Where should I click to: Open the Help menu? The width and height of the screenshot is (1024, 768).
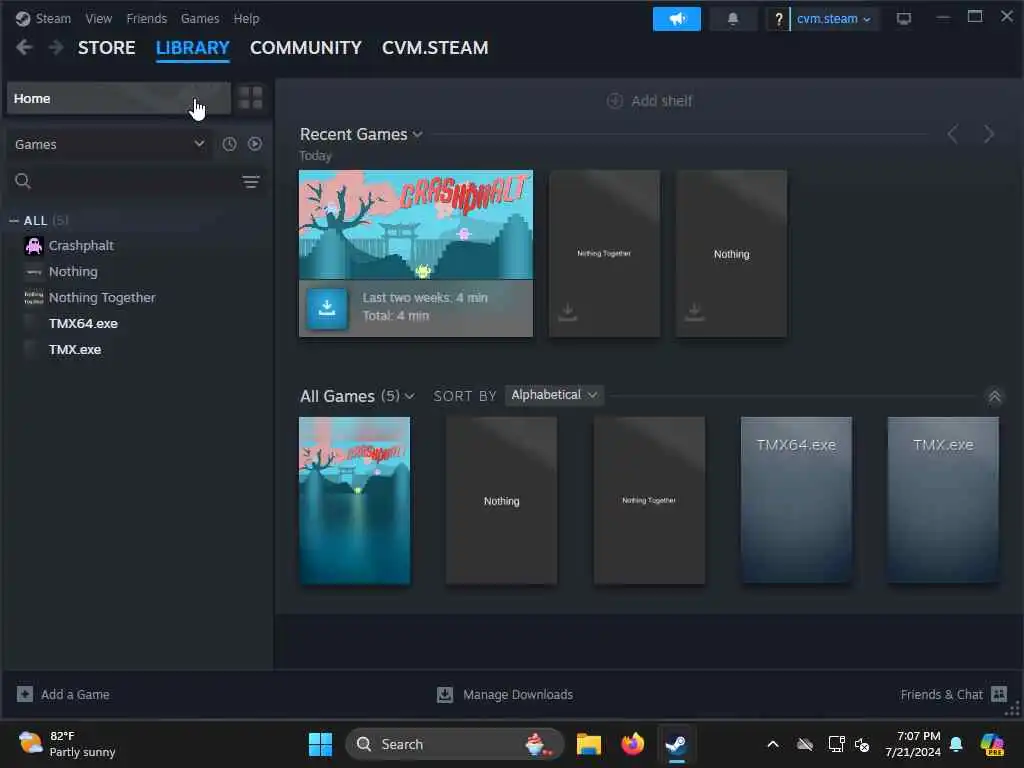[246, 18]
